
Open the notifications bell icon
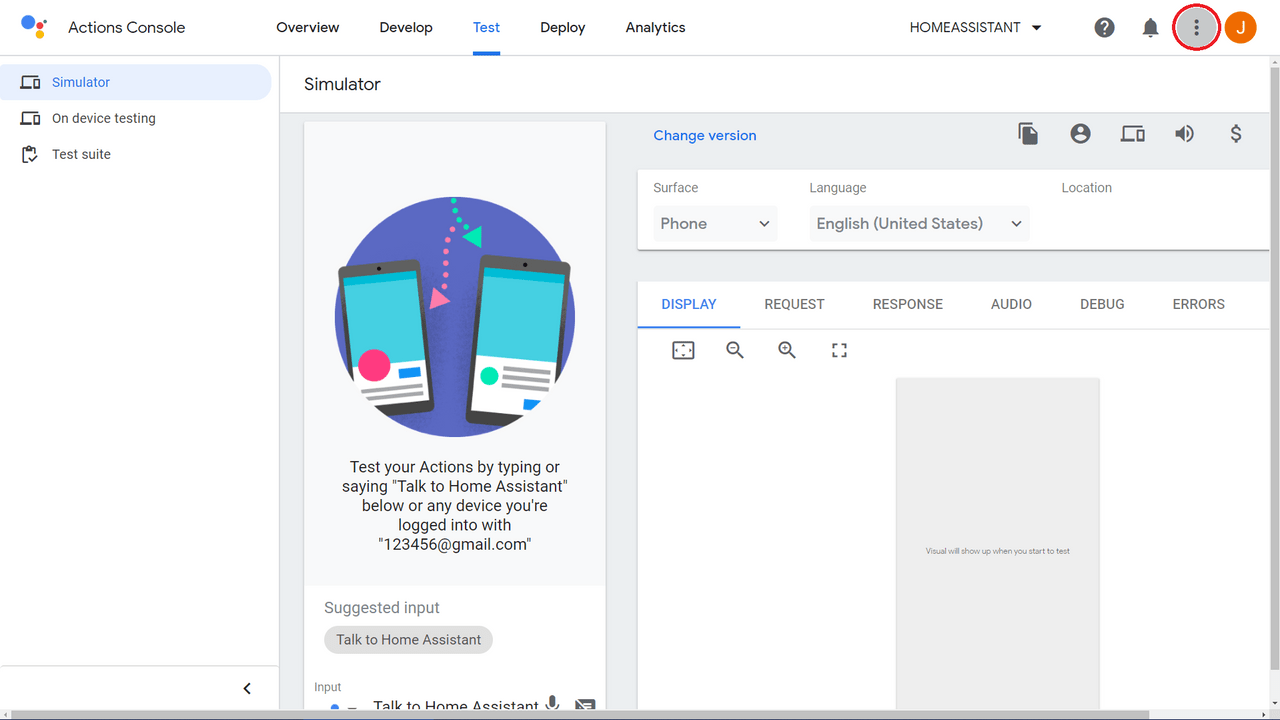click(1150, 27)
